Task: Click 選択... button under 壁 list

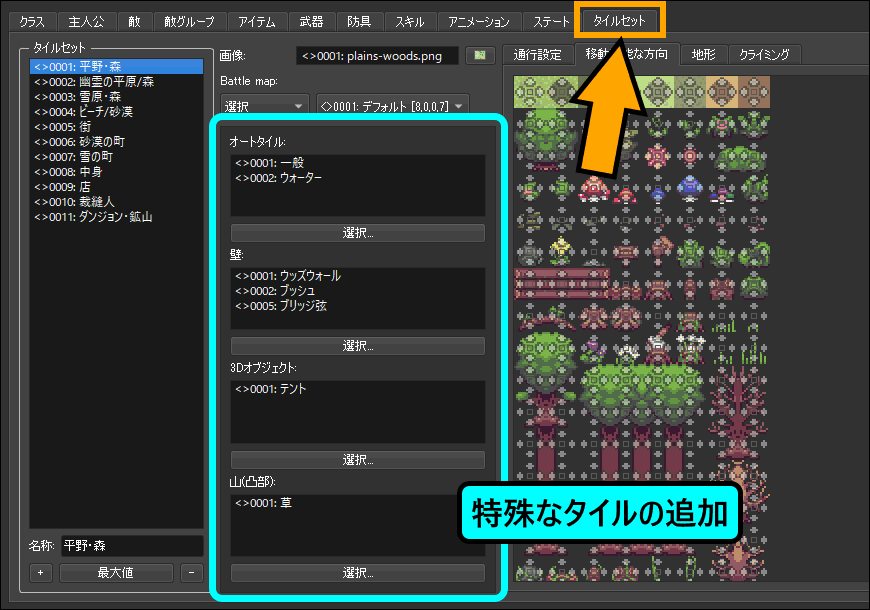Action: click(x=357, y=346)
